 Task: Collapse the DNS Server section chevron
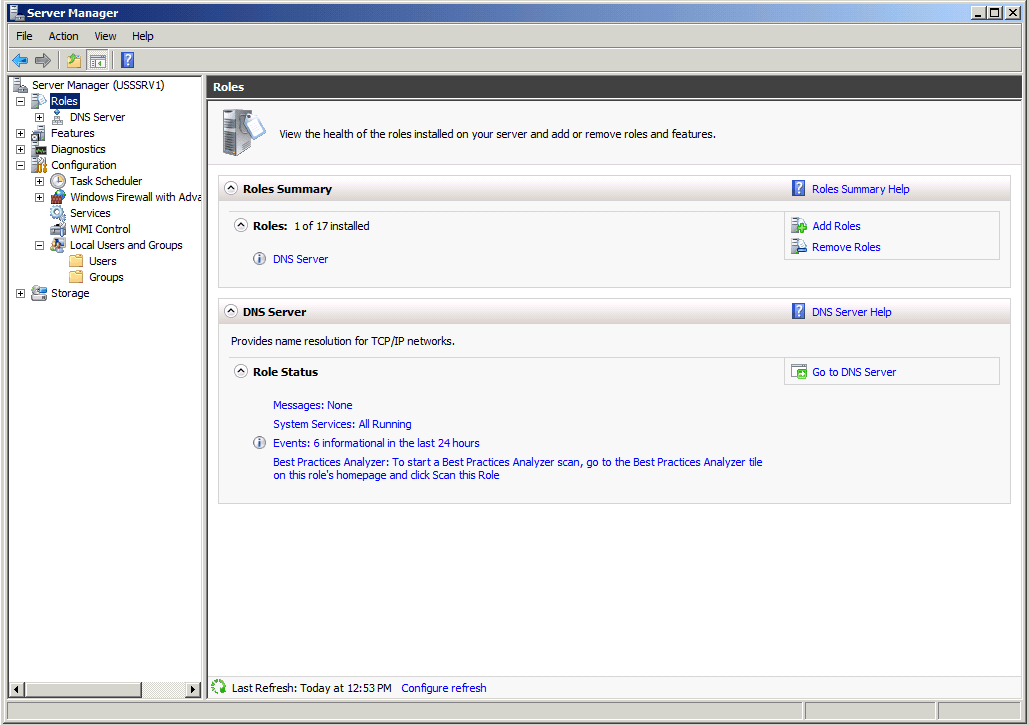click(230, 311)
